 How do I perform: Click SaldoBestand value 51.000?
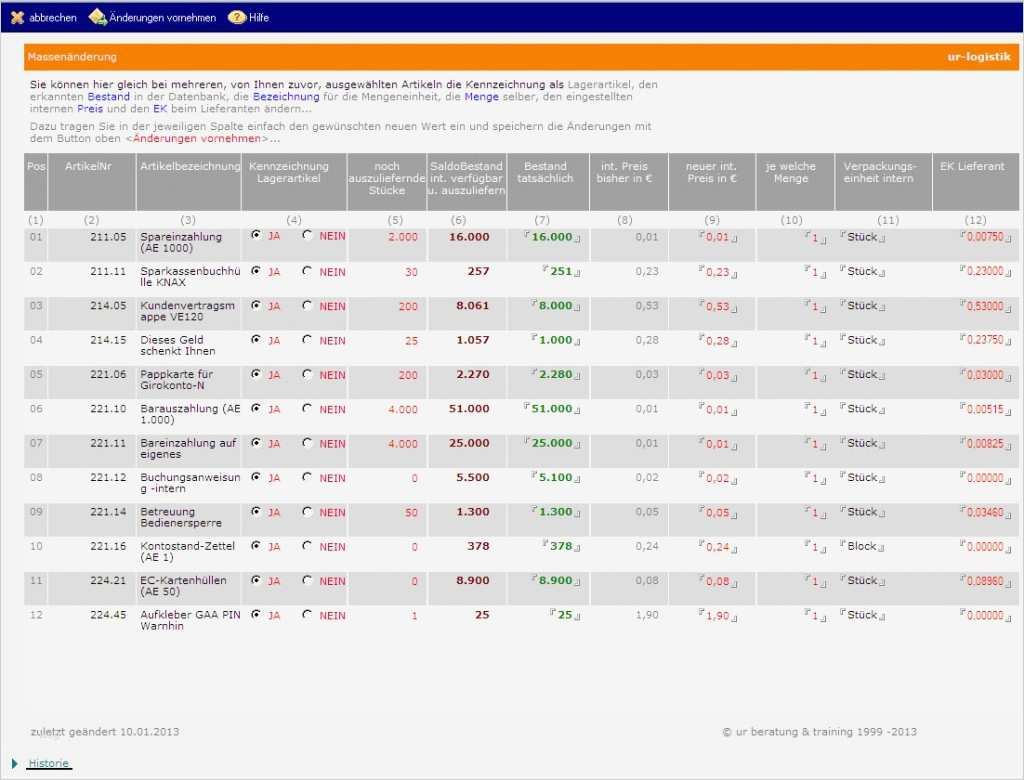point(469,409)
